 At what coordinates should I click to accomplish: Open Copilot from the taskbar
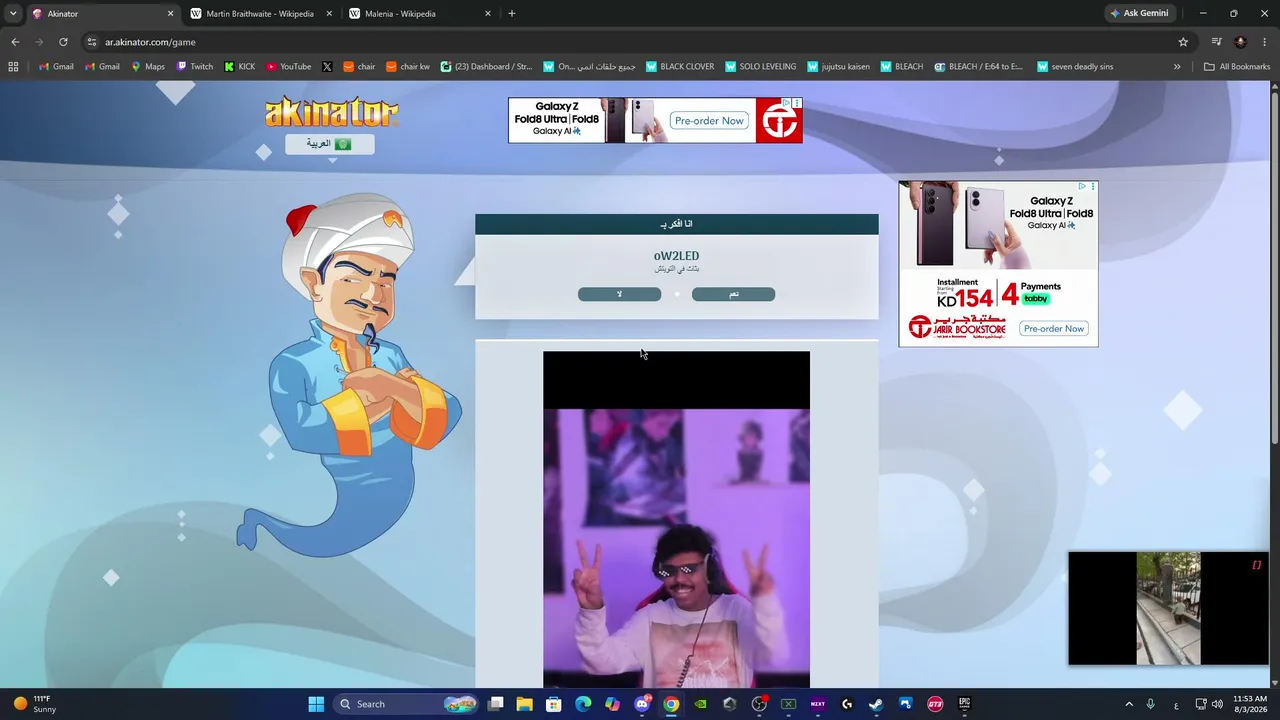(612, 704)
